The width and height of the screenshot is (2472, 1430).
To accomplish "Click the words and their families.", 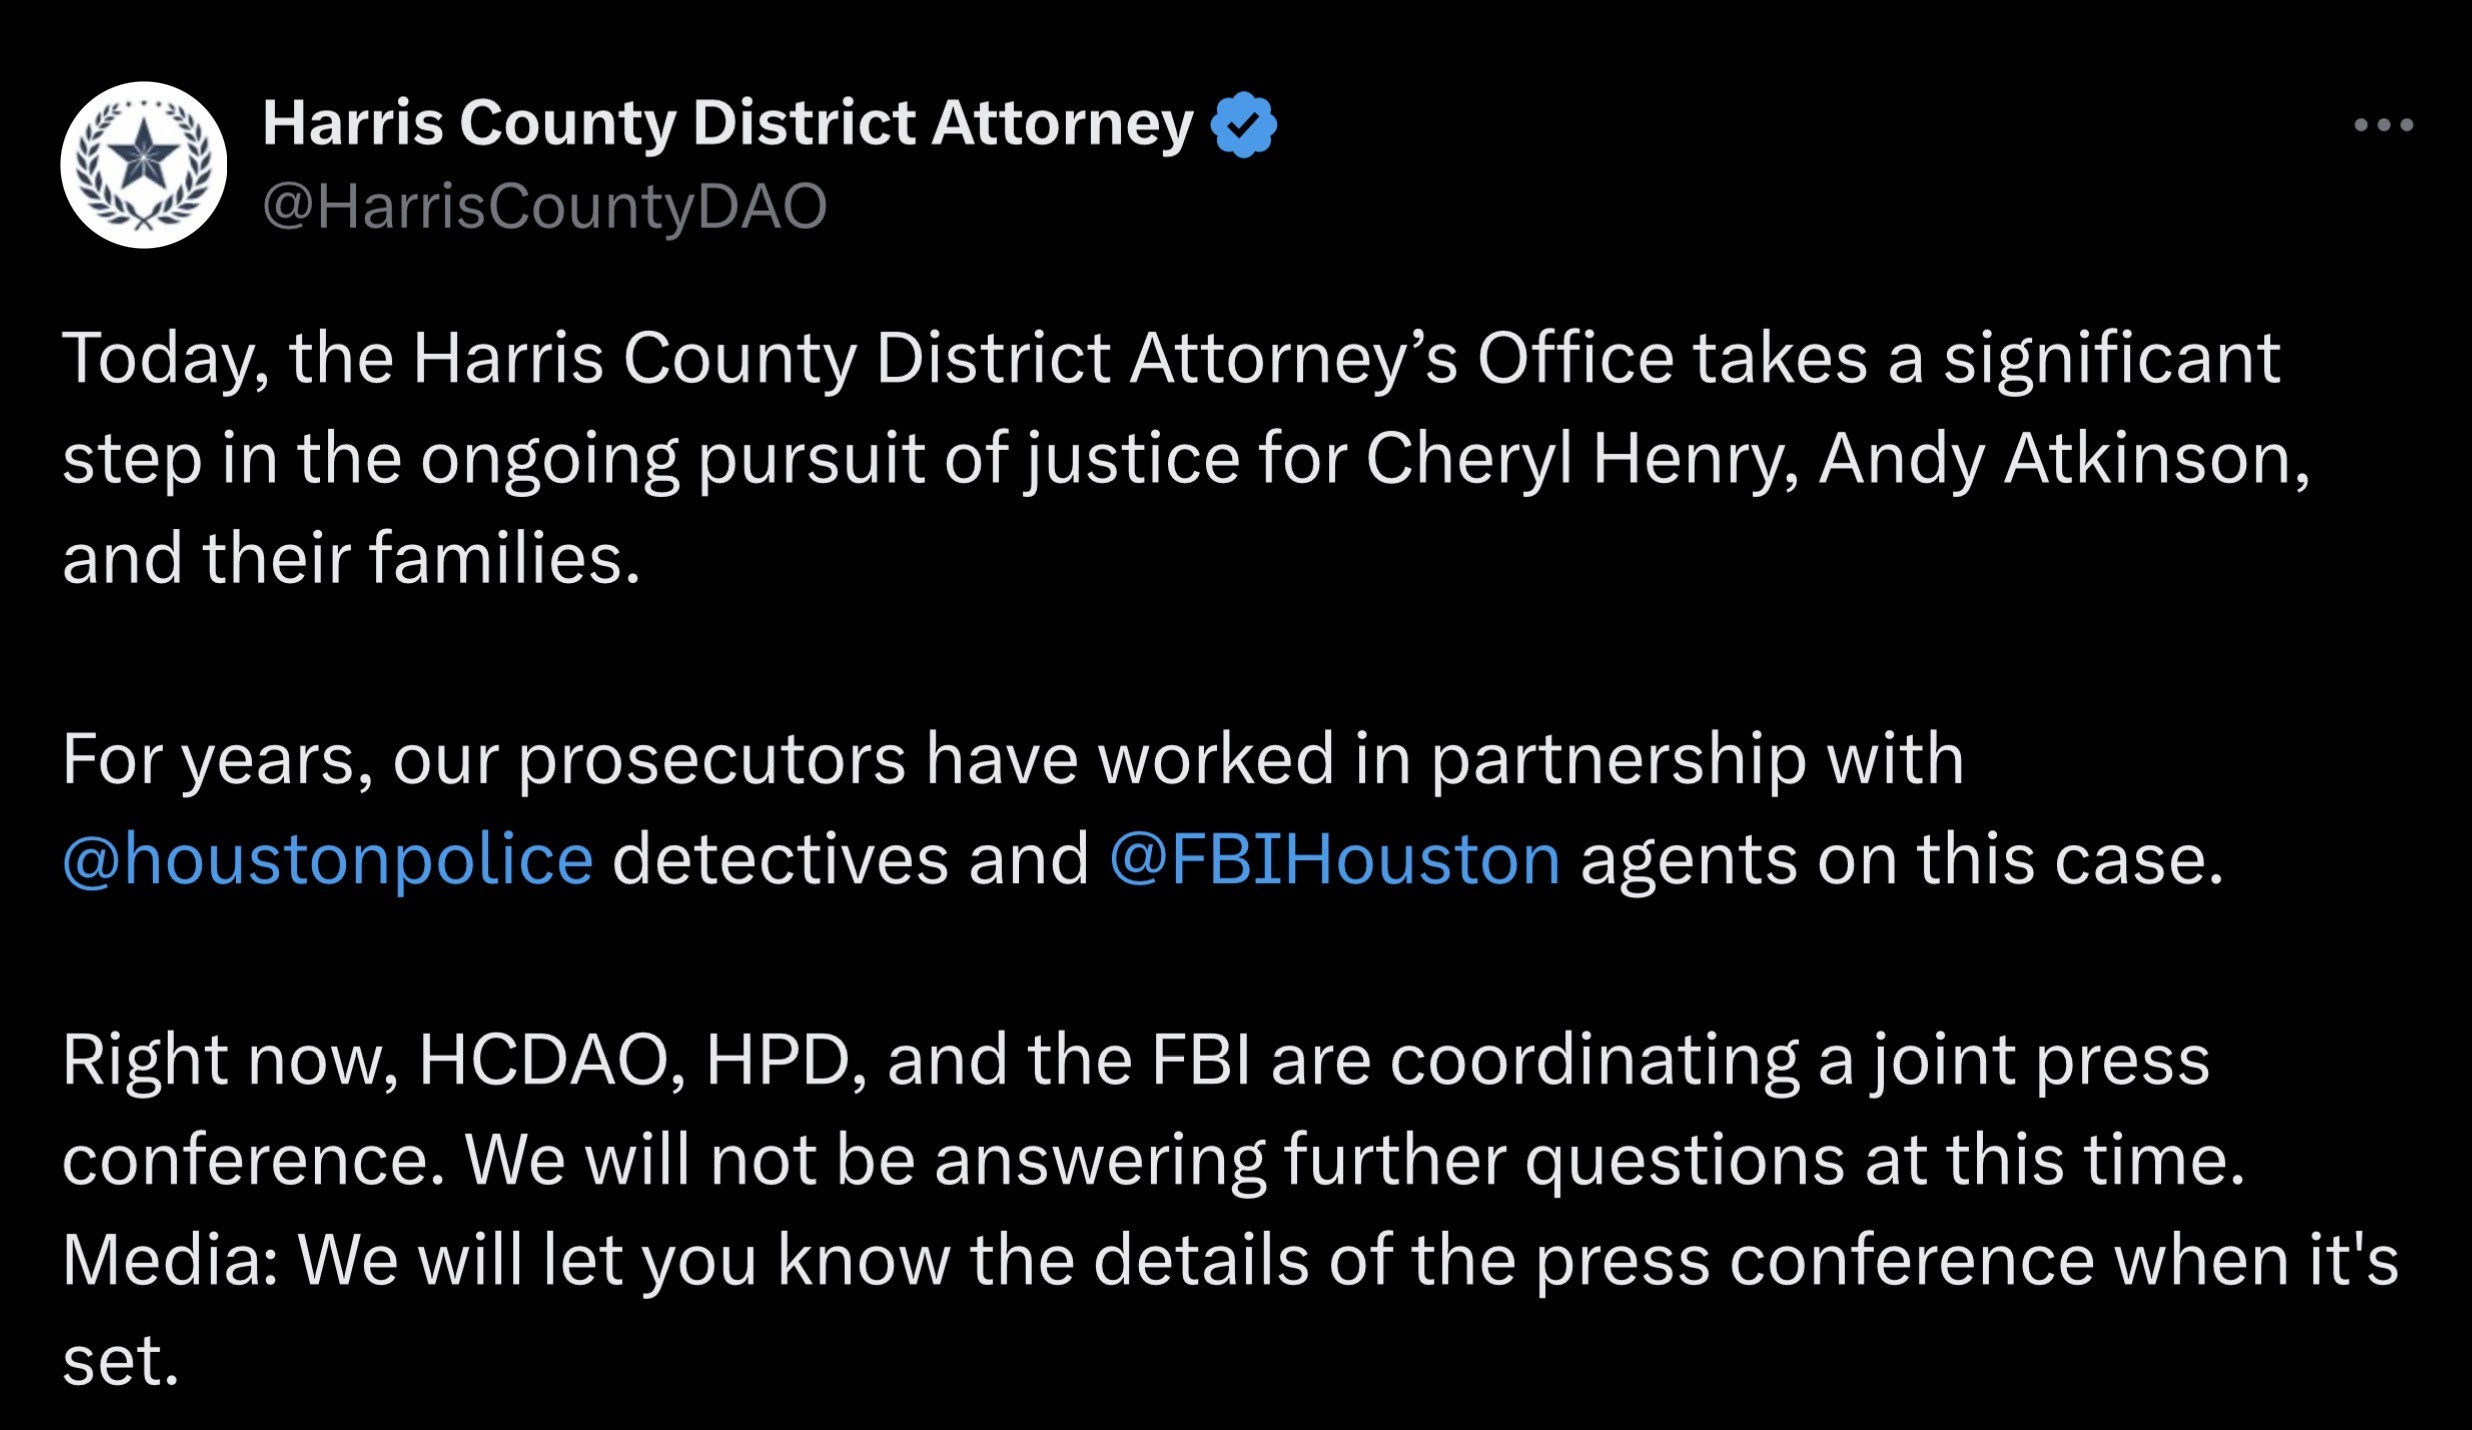I will tap(351, 558).
